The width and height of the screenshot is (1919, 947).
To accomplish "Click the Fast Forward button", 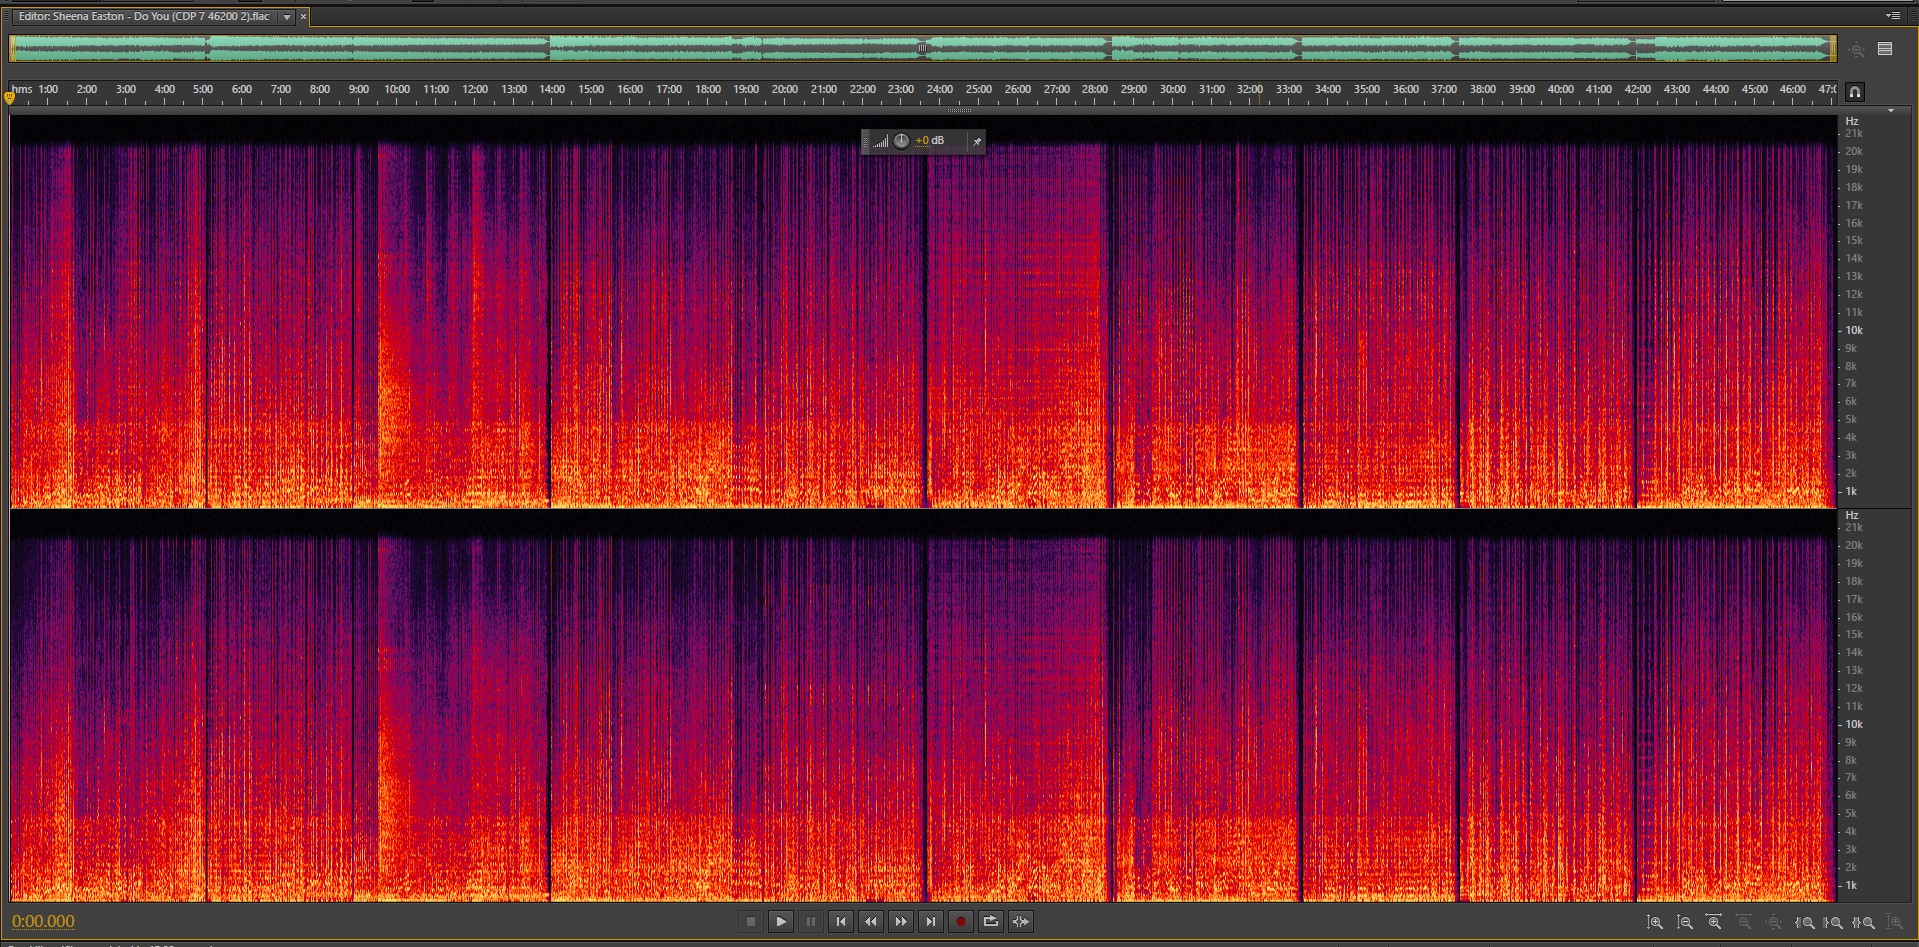I will [x=901, y=922].
